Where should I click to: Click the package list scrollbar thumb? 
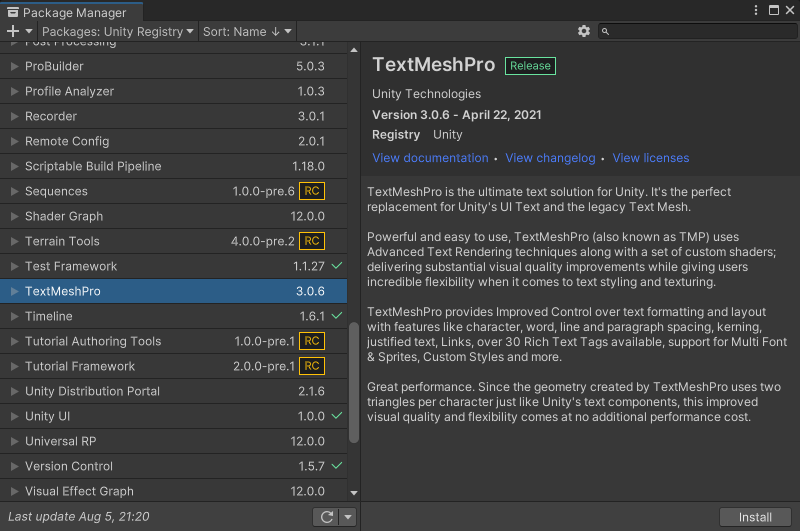[x=354, y=383]
